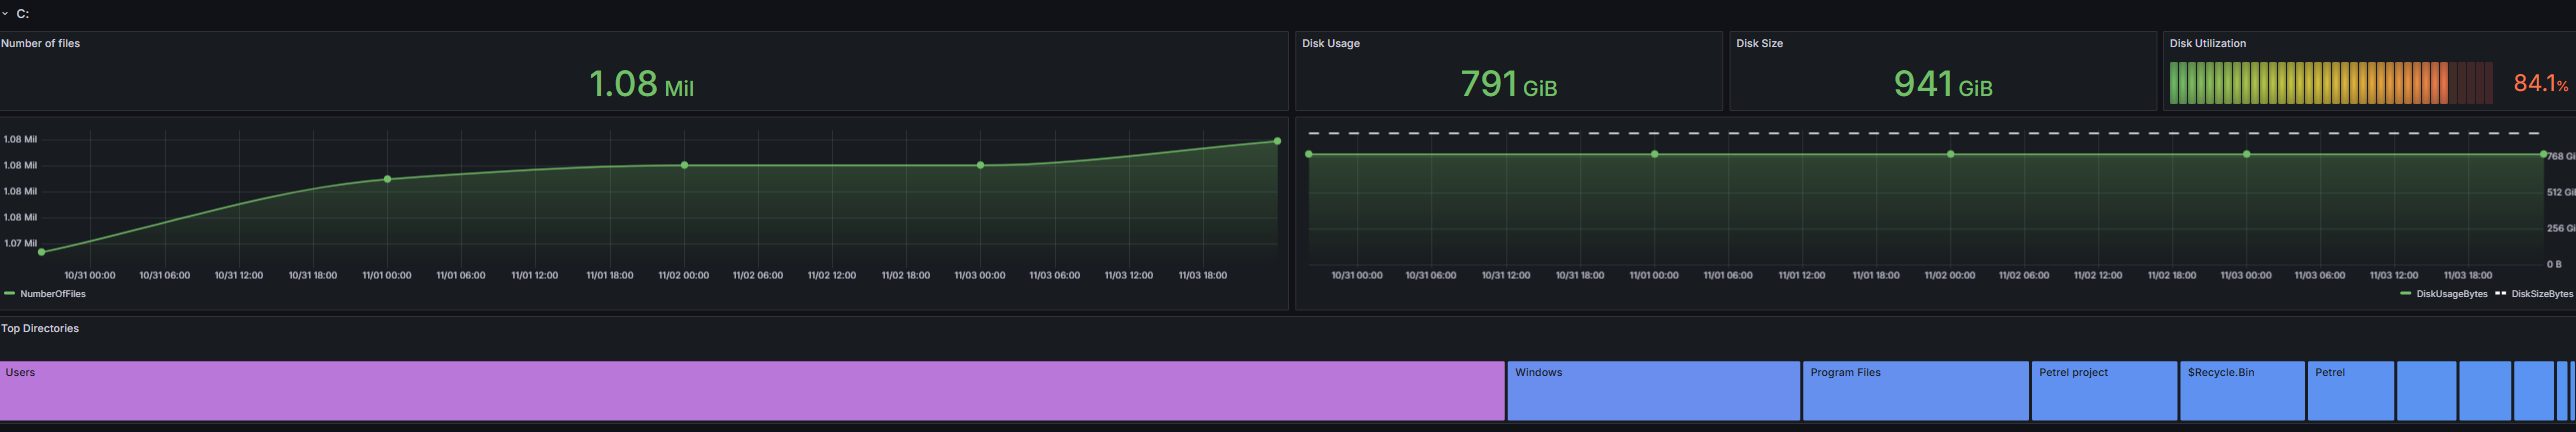2576x432 pixels.
Task: Click the 768 Gi axis label
Action: pos(2561,156)
